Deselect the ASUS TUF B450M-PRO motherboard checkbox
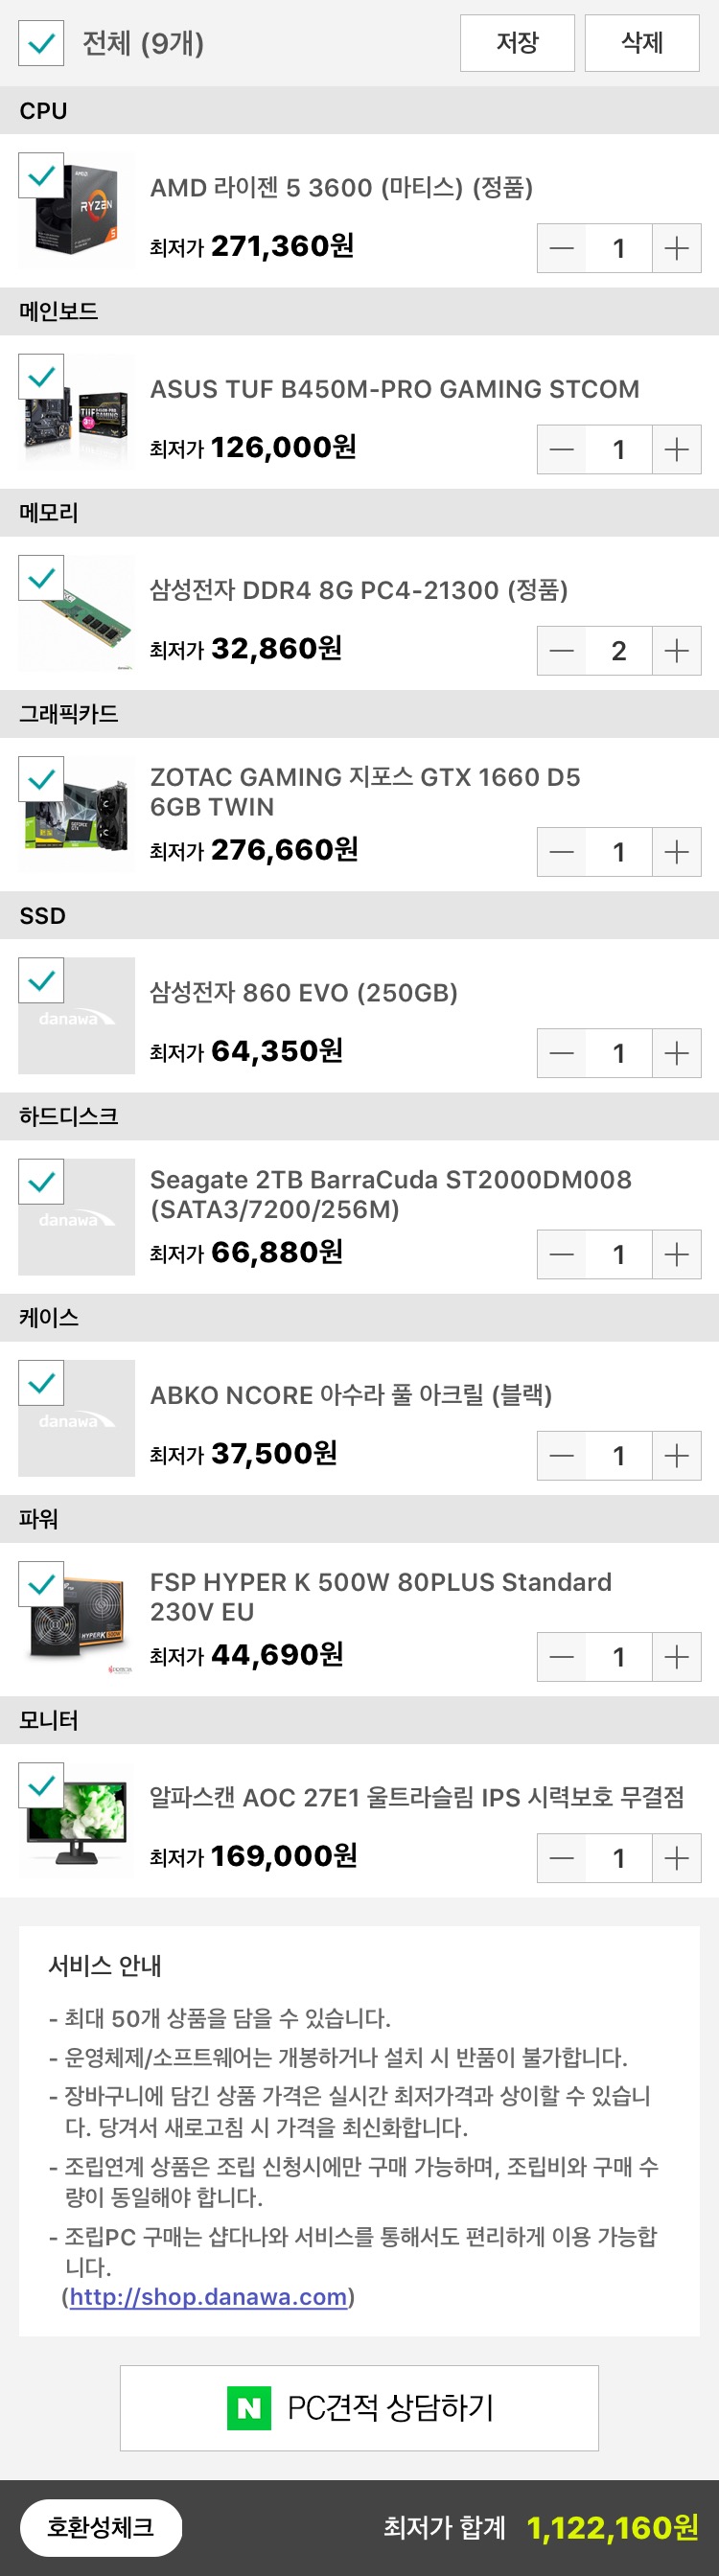Viewport: 719px width, 2576px height. click(41, 377)
